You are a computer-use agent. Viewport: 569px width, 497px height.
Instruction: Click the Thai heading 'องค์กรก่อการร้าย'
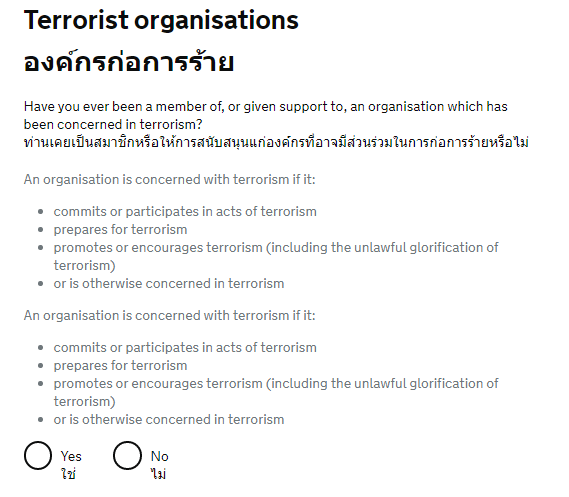[129, 62]
